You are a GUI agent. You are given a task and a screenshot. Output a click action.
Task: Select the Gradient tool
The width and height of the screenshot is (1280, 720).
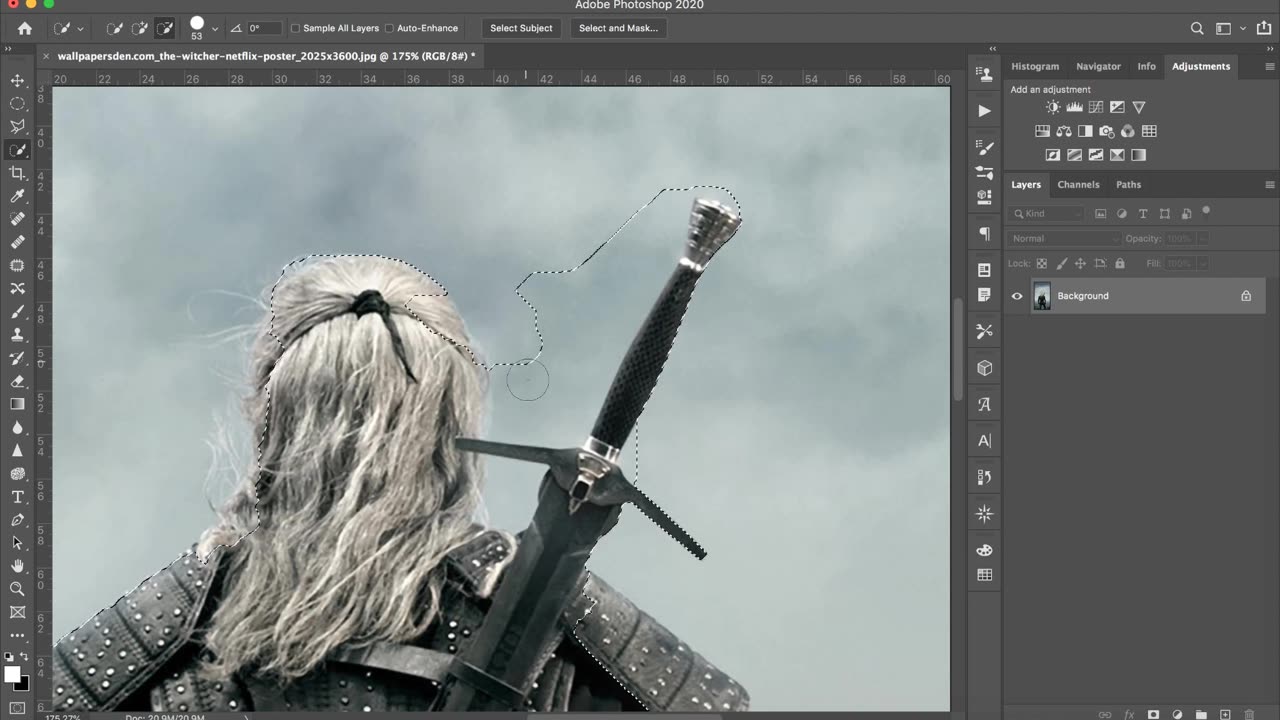[x=17, y=404]
